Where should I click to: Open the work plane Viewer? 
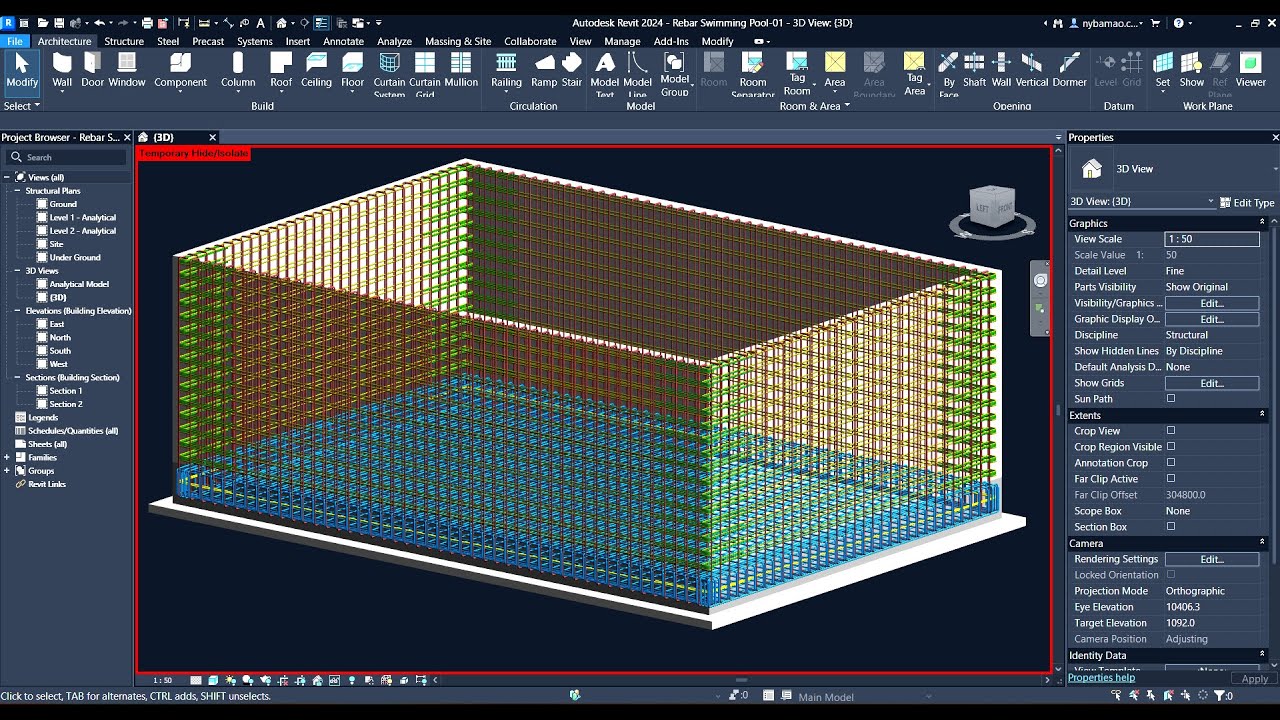[1251, 70]
